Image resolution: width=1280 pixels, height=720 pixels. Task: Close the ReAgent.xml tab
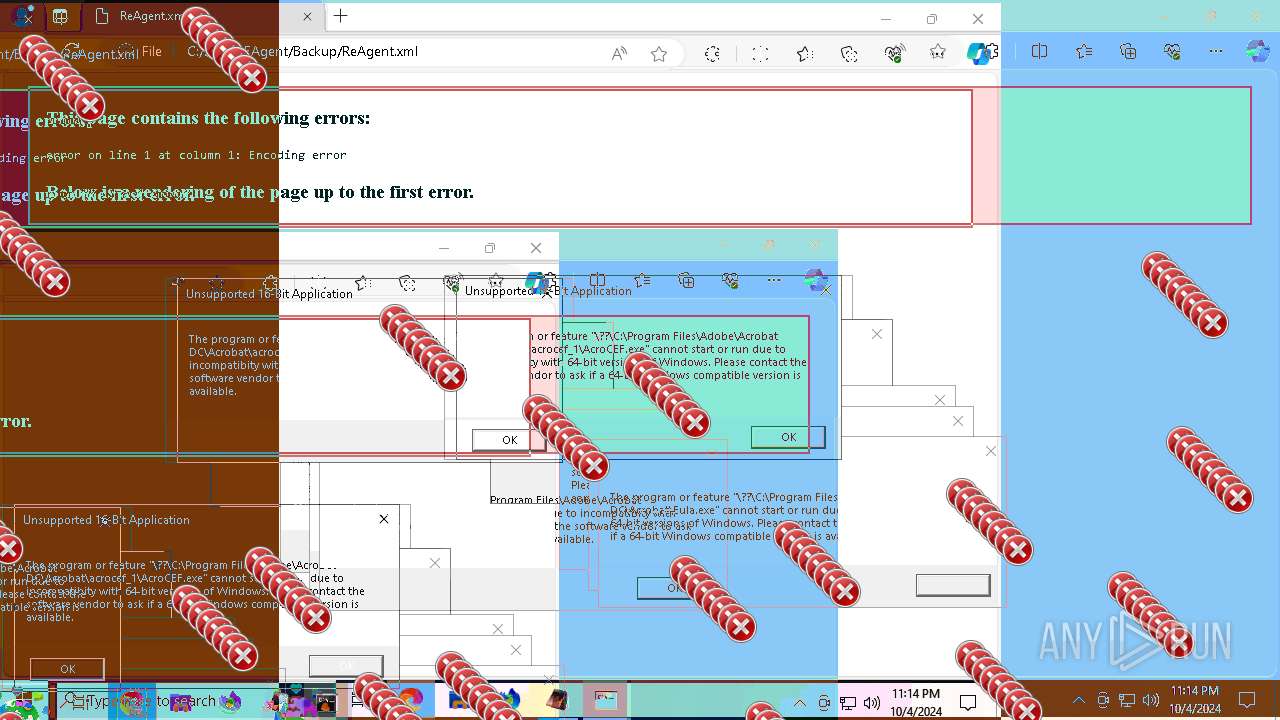pos(307,16)
